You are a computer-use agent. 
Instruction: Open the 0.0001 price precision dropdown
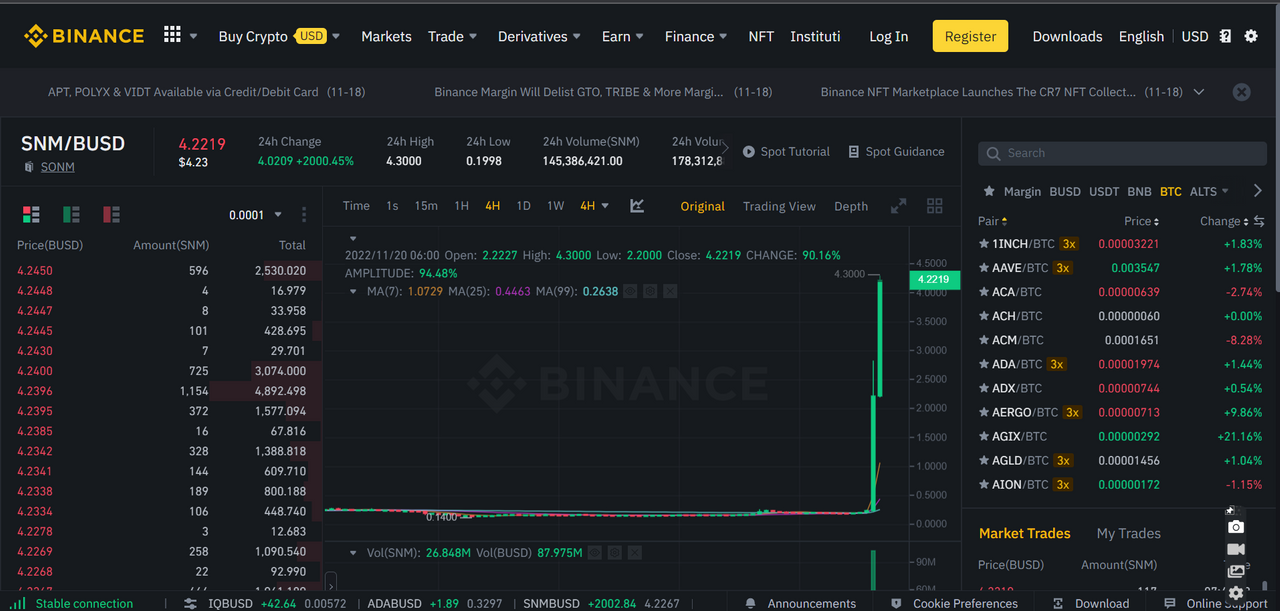point(255,215)
